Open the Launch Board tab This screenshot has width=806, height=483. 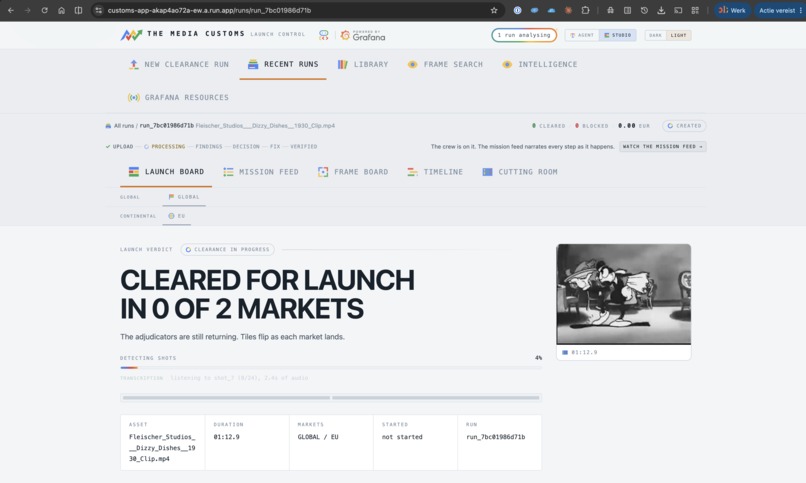pyautogui.click(x=166, y=172)
